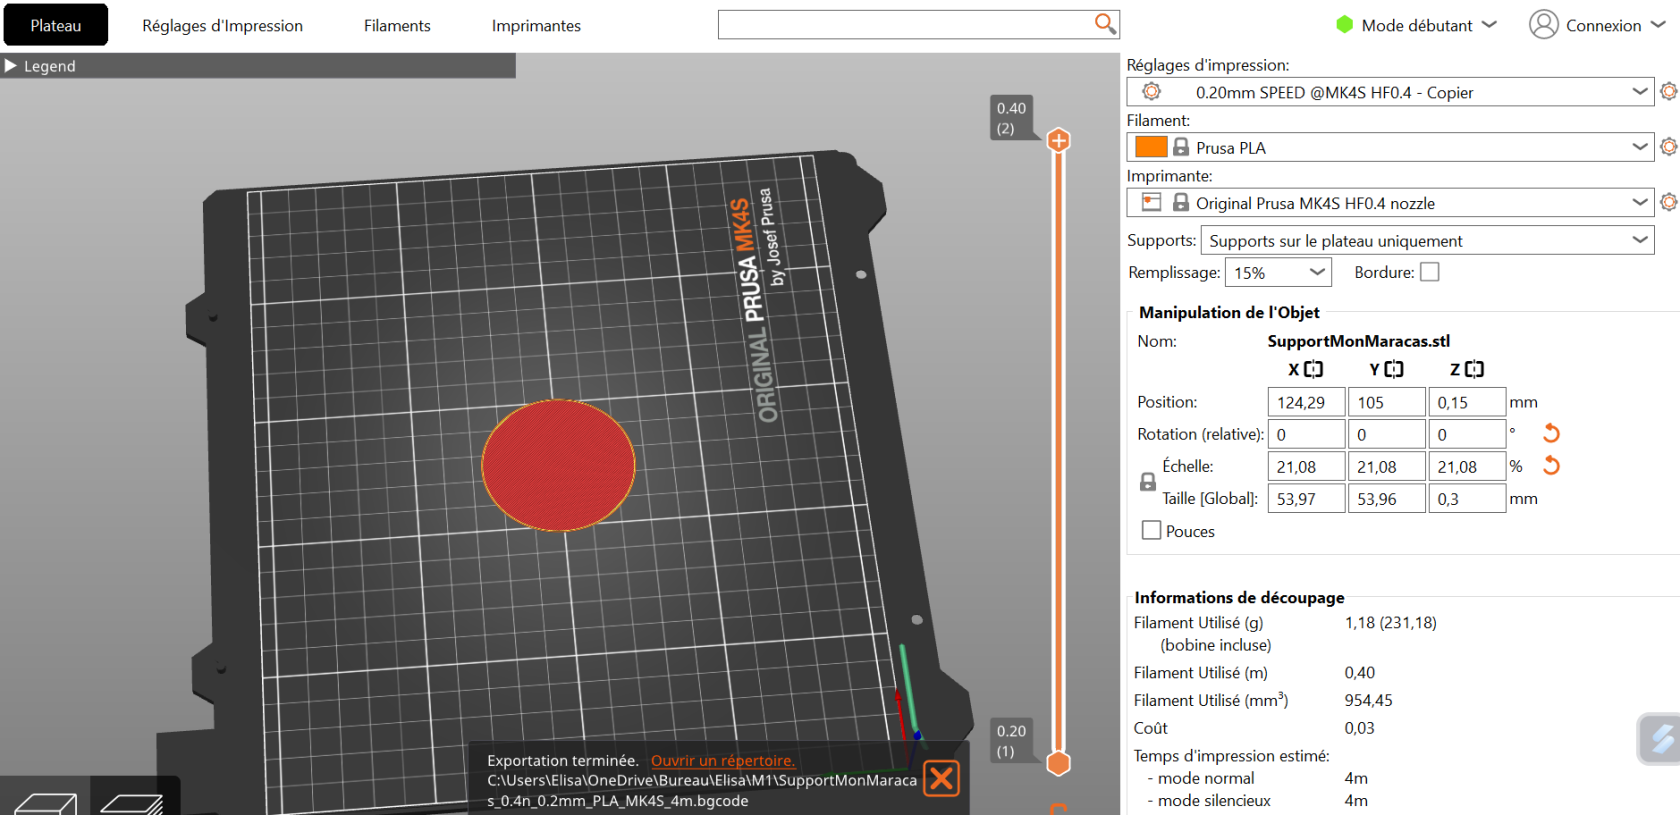Click the Taille X field 53,97
This screenshot has width=1680, height=815.
[x=1306, y=498]
